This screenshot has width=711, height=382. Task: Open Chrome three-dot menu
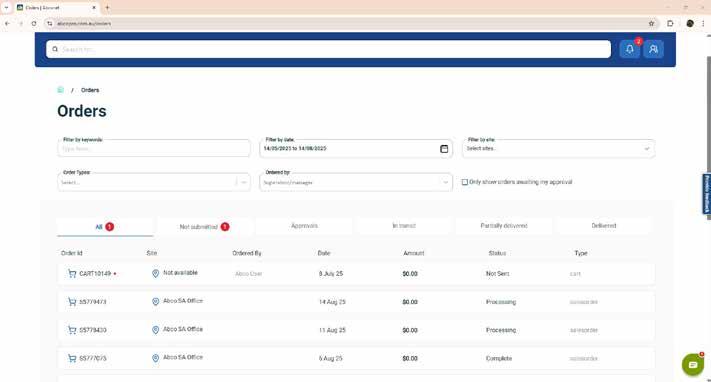pyautogui.click(x=704, y=23)
